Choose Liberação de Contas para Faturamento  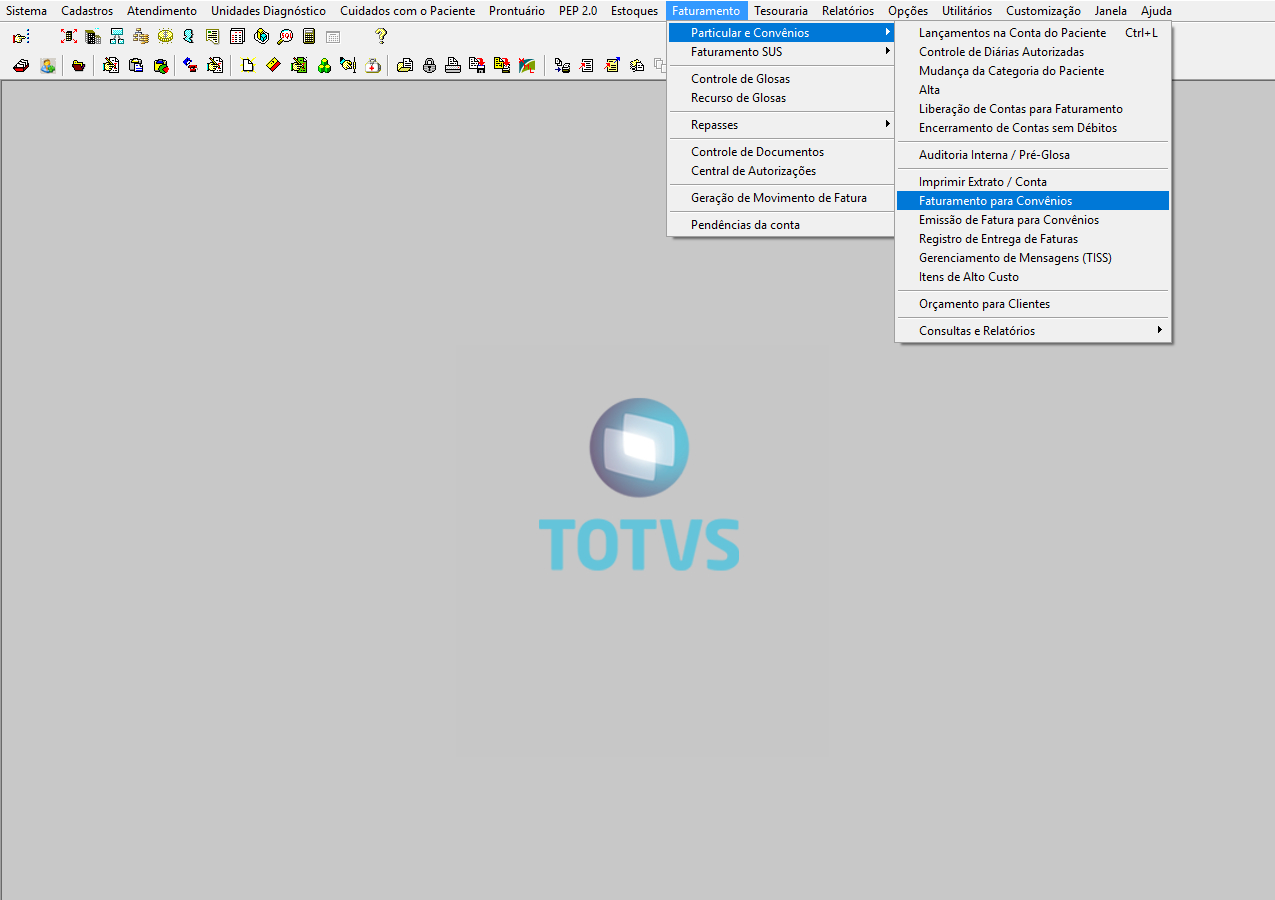1033,109
